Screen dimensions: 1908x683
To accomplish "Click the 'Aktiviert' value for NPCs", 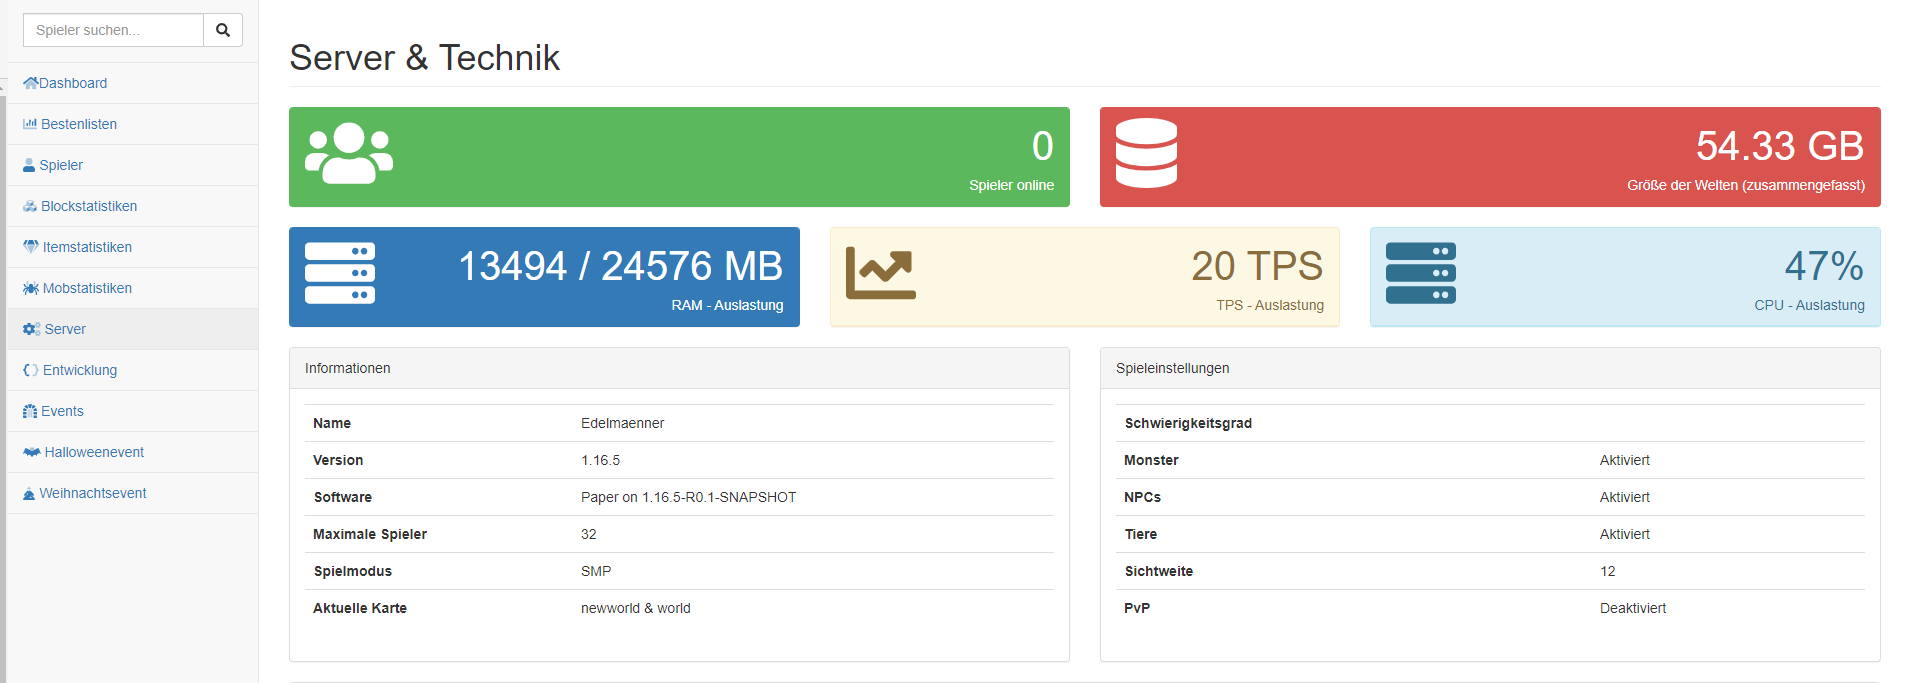I will pyautogui.click(x=1625, y=497).
